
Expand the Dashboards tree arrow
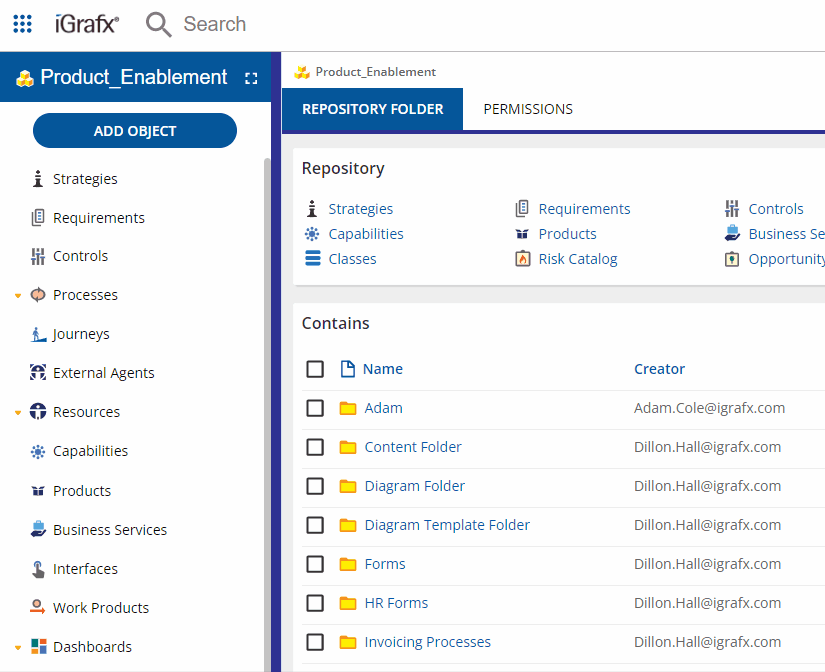pyautogui.click(x=18, y=648)
